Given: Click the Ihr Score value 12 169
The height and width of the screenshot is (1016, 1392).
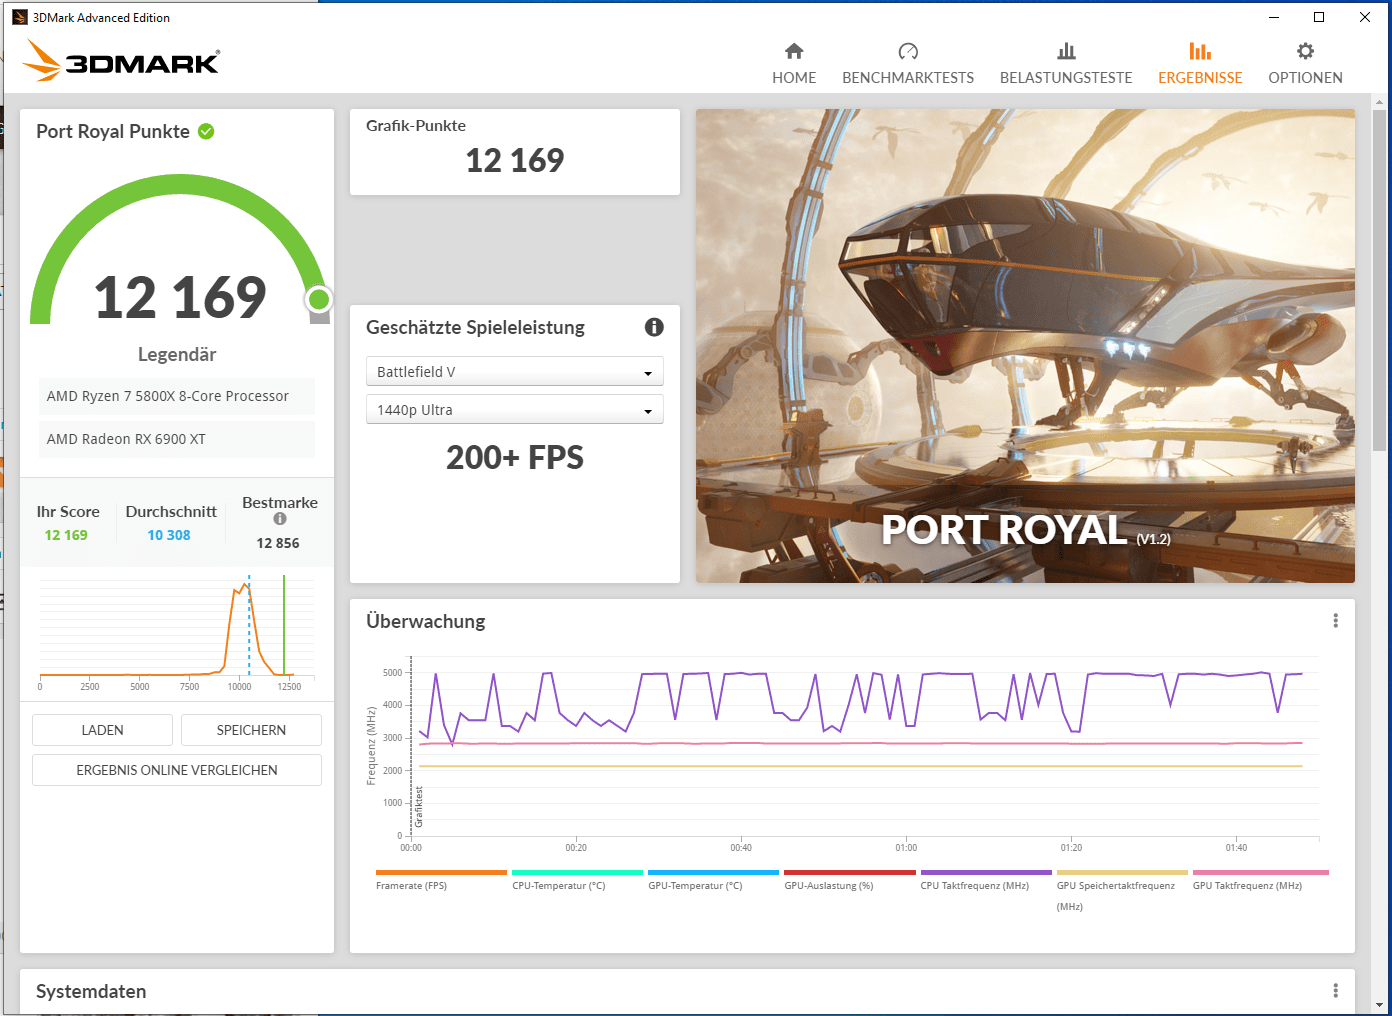Looking at the screenshot, I should click(x=66, y=535).
